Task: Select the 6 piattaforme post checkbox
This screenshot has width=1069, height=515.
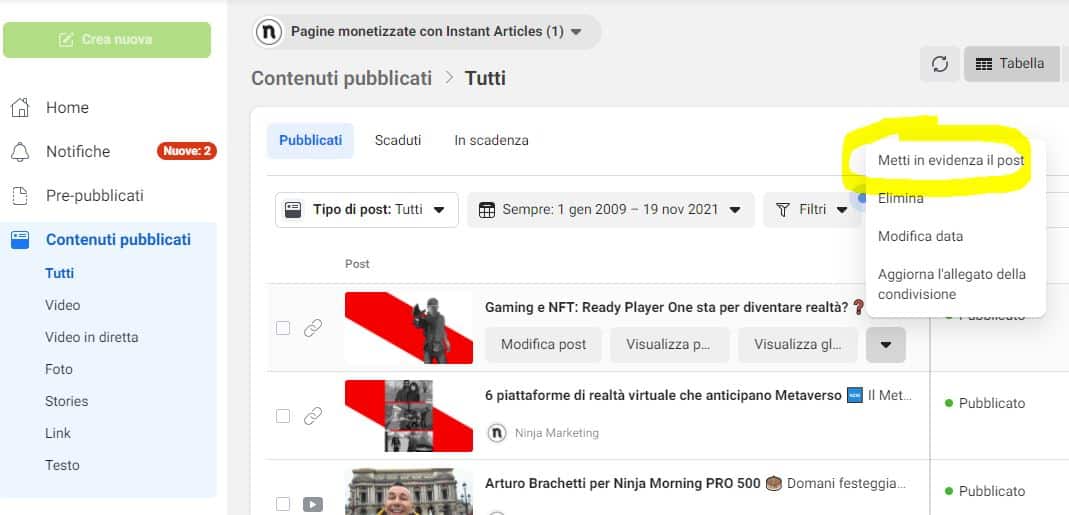Action: pyautogui.click(x=283, y=416)
